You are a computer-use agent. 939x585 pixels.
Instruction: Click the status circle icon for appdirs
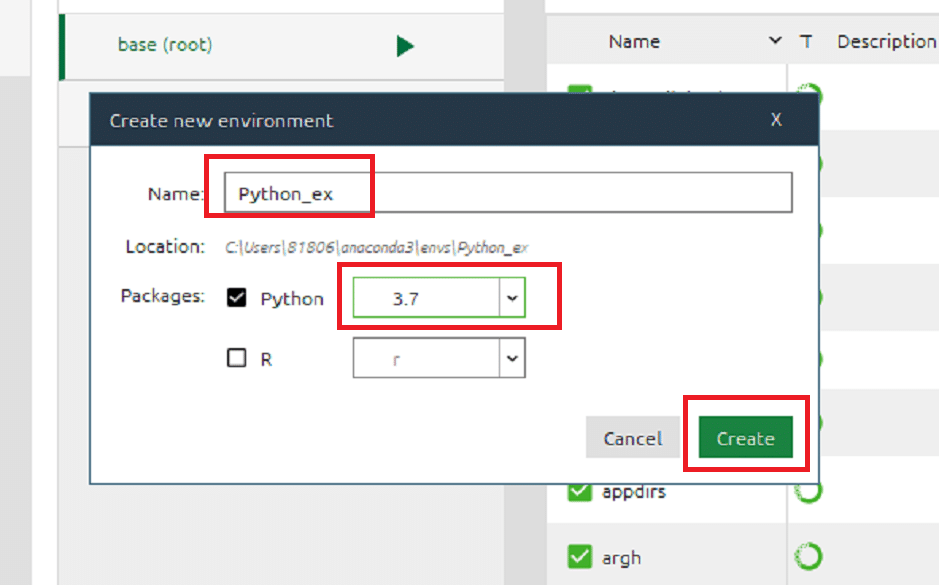click(808, 492)
